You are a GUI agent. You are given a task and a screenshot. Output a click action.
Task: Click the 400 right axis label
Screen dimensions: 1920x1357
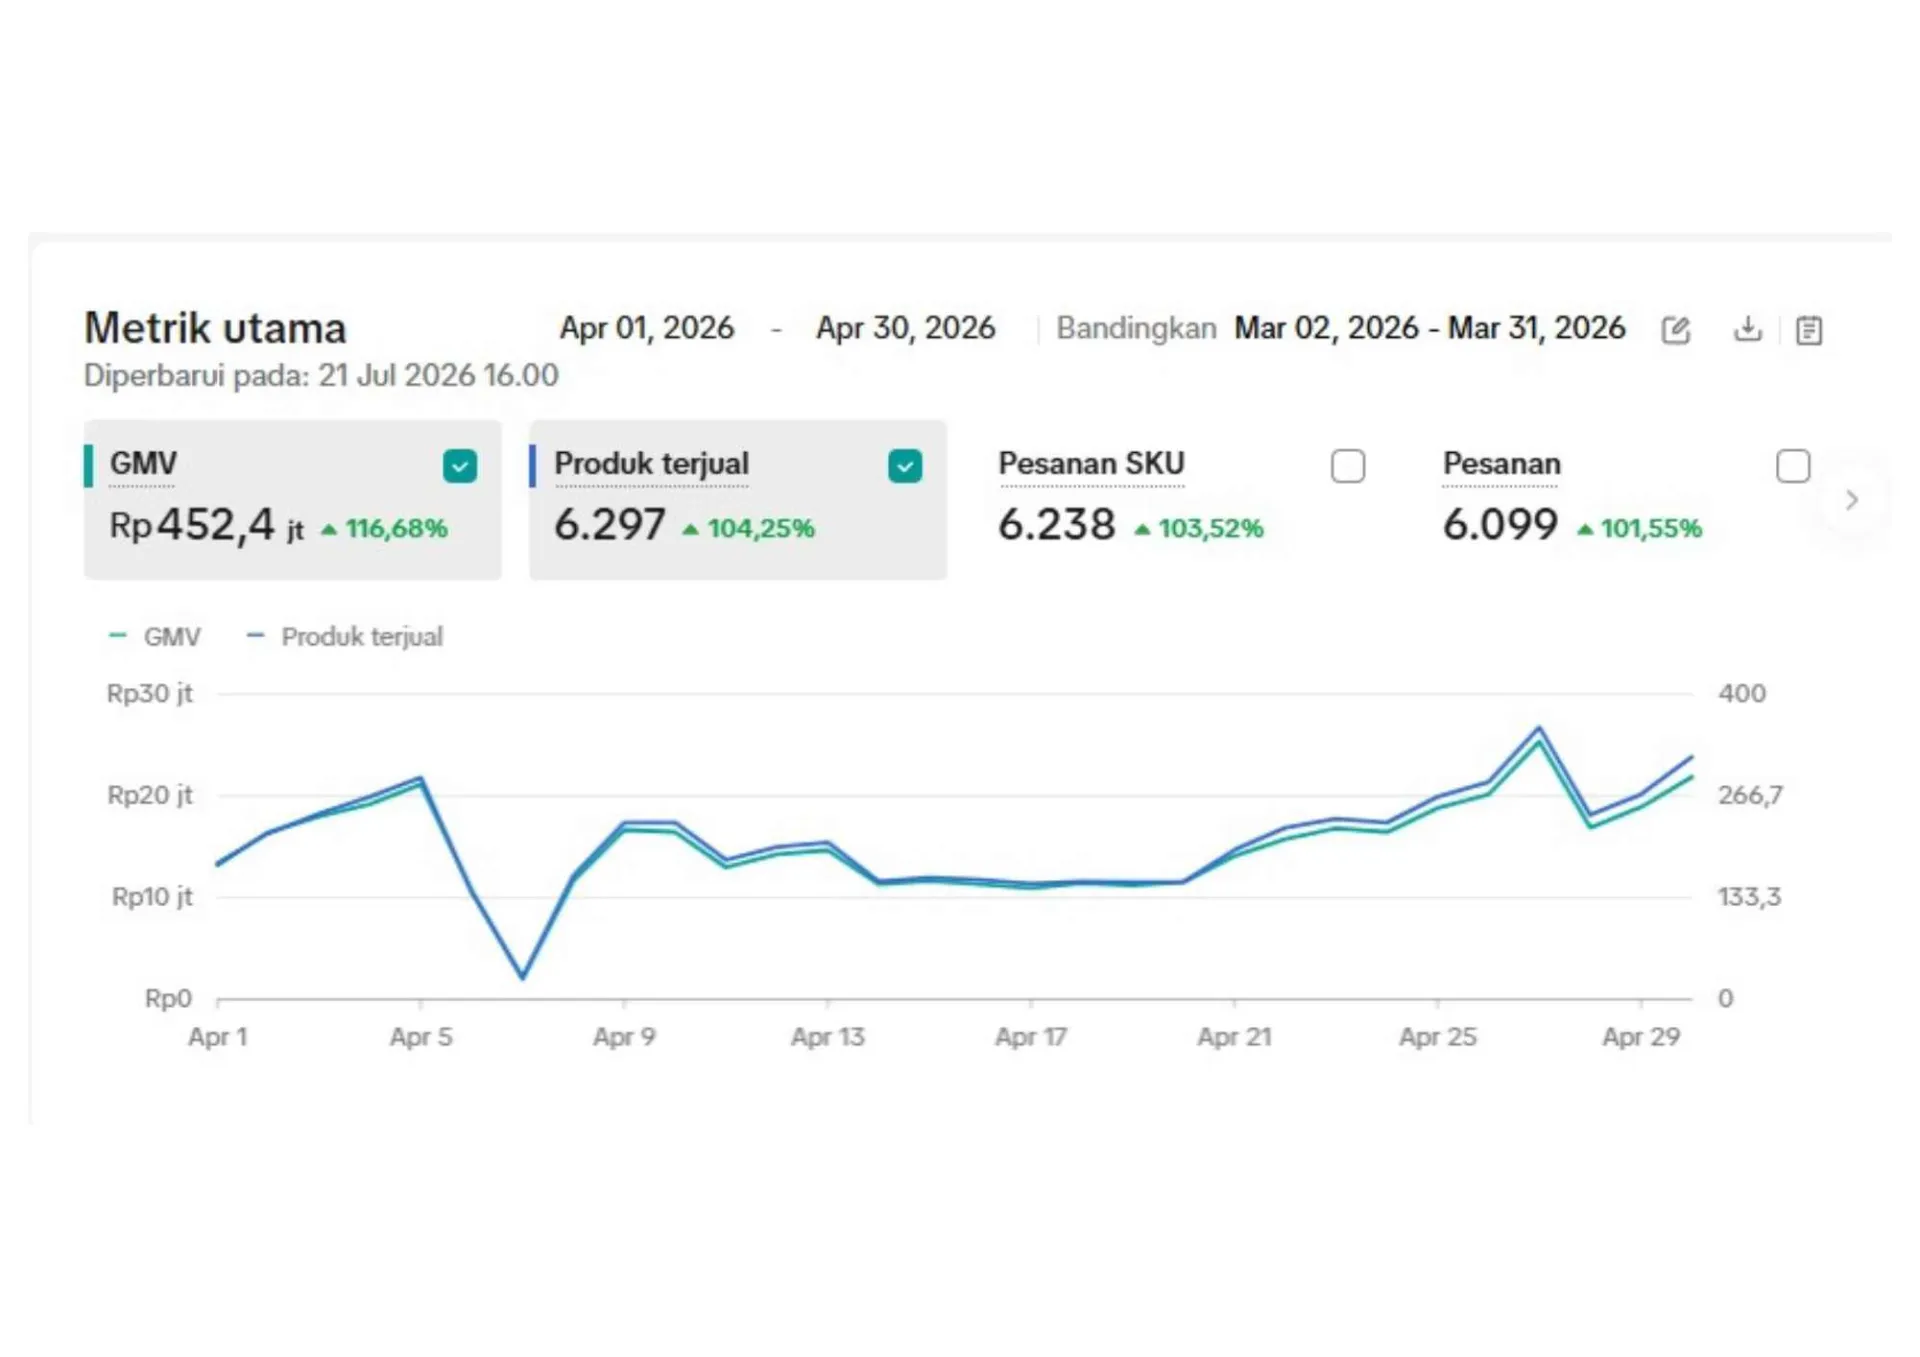coord(1742,694)
